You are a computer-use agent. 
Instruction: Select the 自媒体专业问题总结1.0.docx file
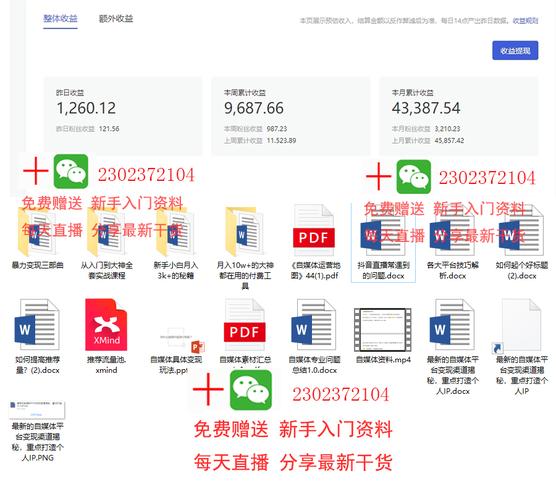(x=314, y=335)
